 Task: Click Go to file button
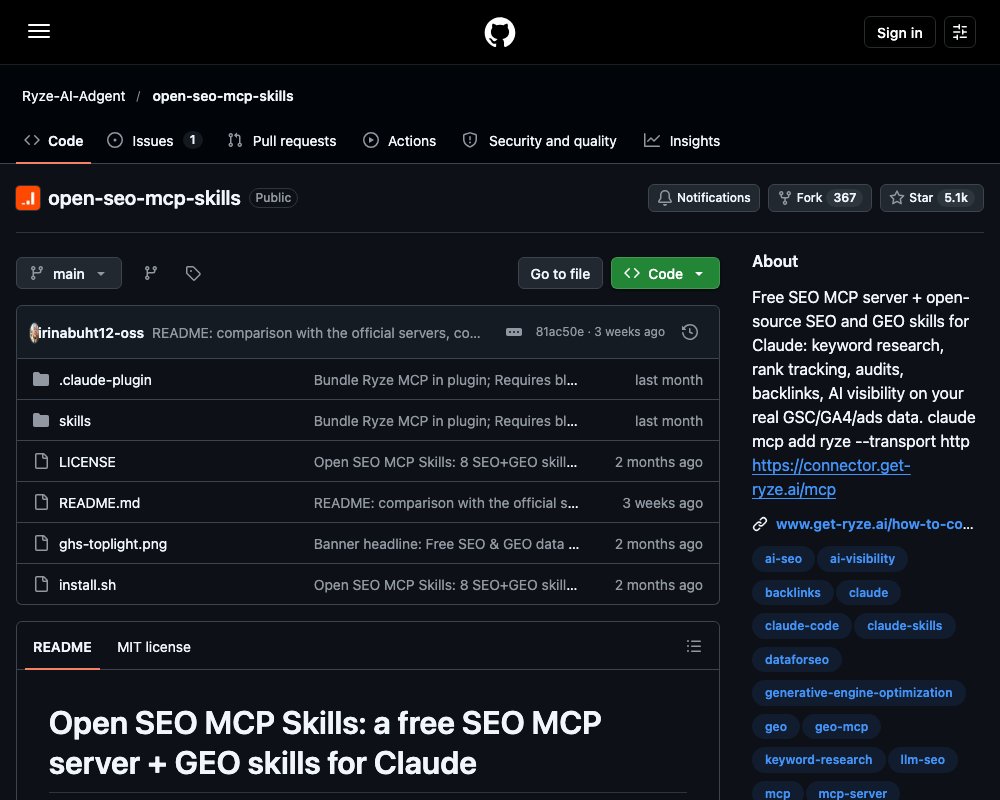tap(560, 273)
